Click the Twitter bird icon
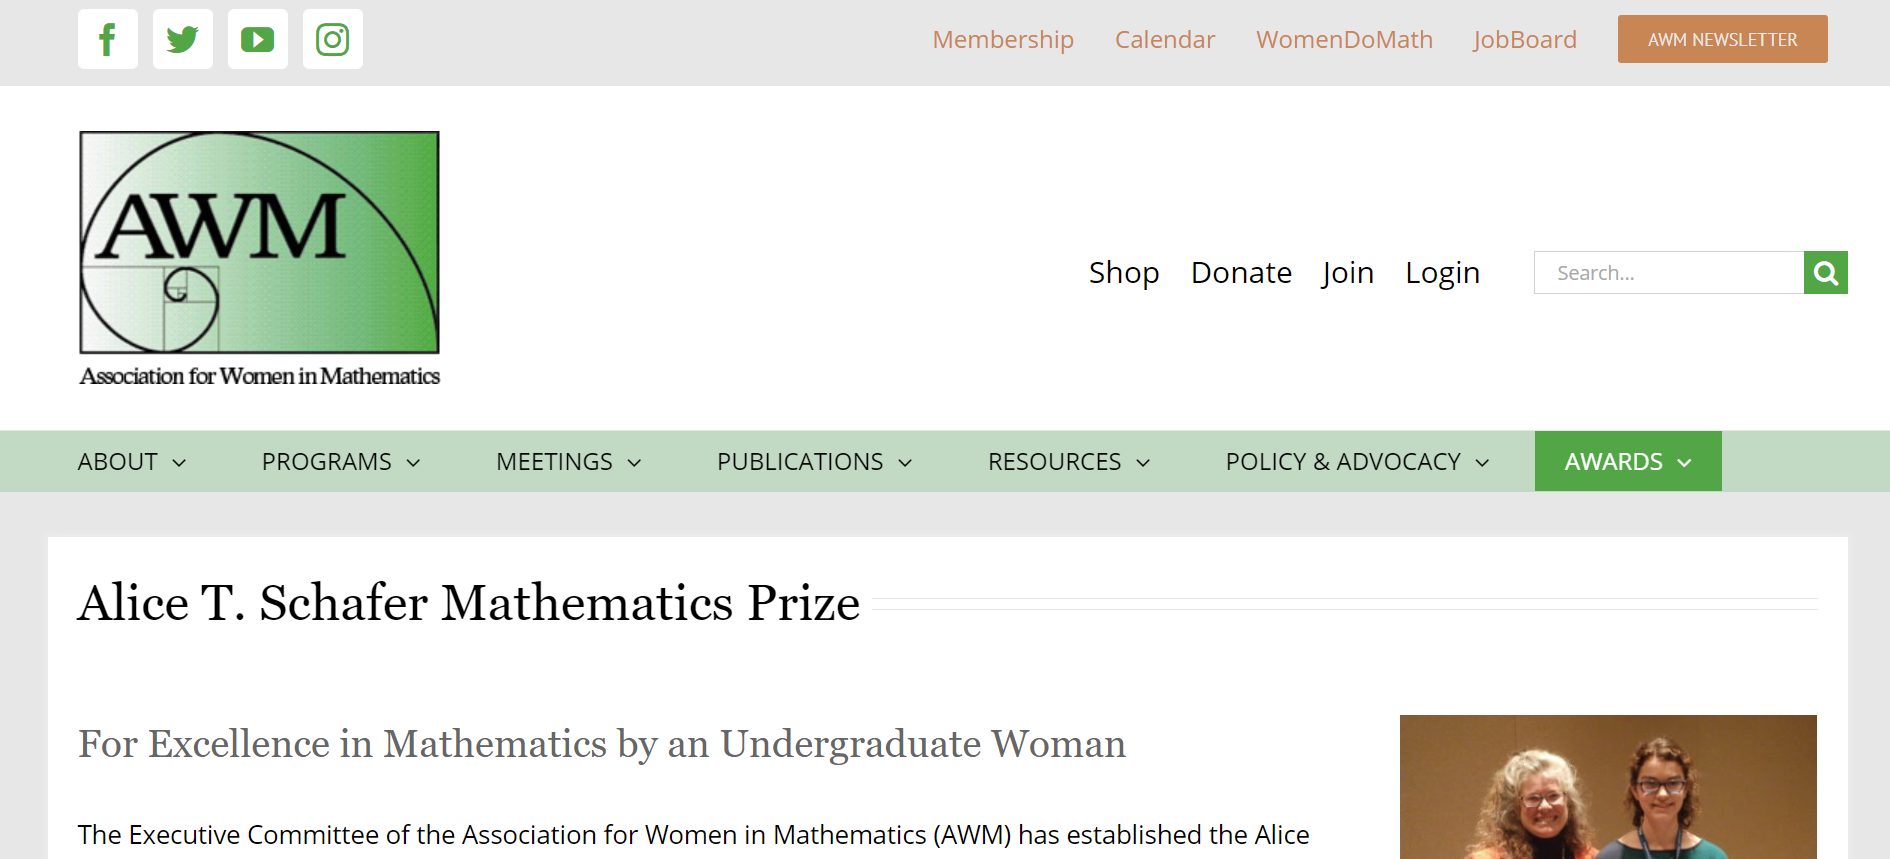 pos(183,40)
